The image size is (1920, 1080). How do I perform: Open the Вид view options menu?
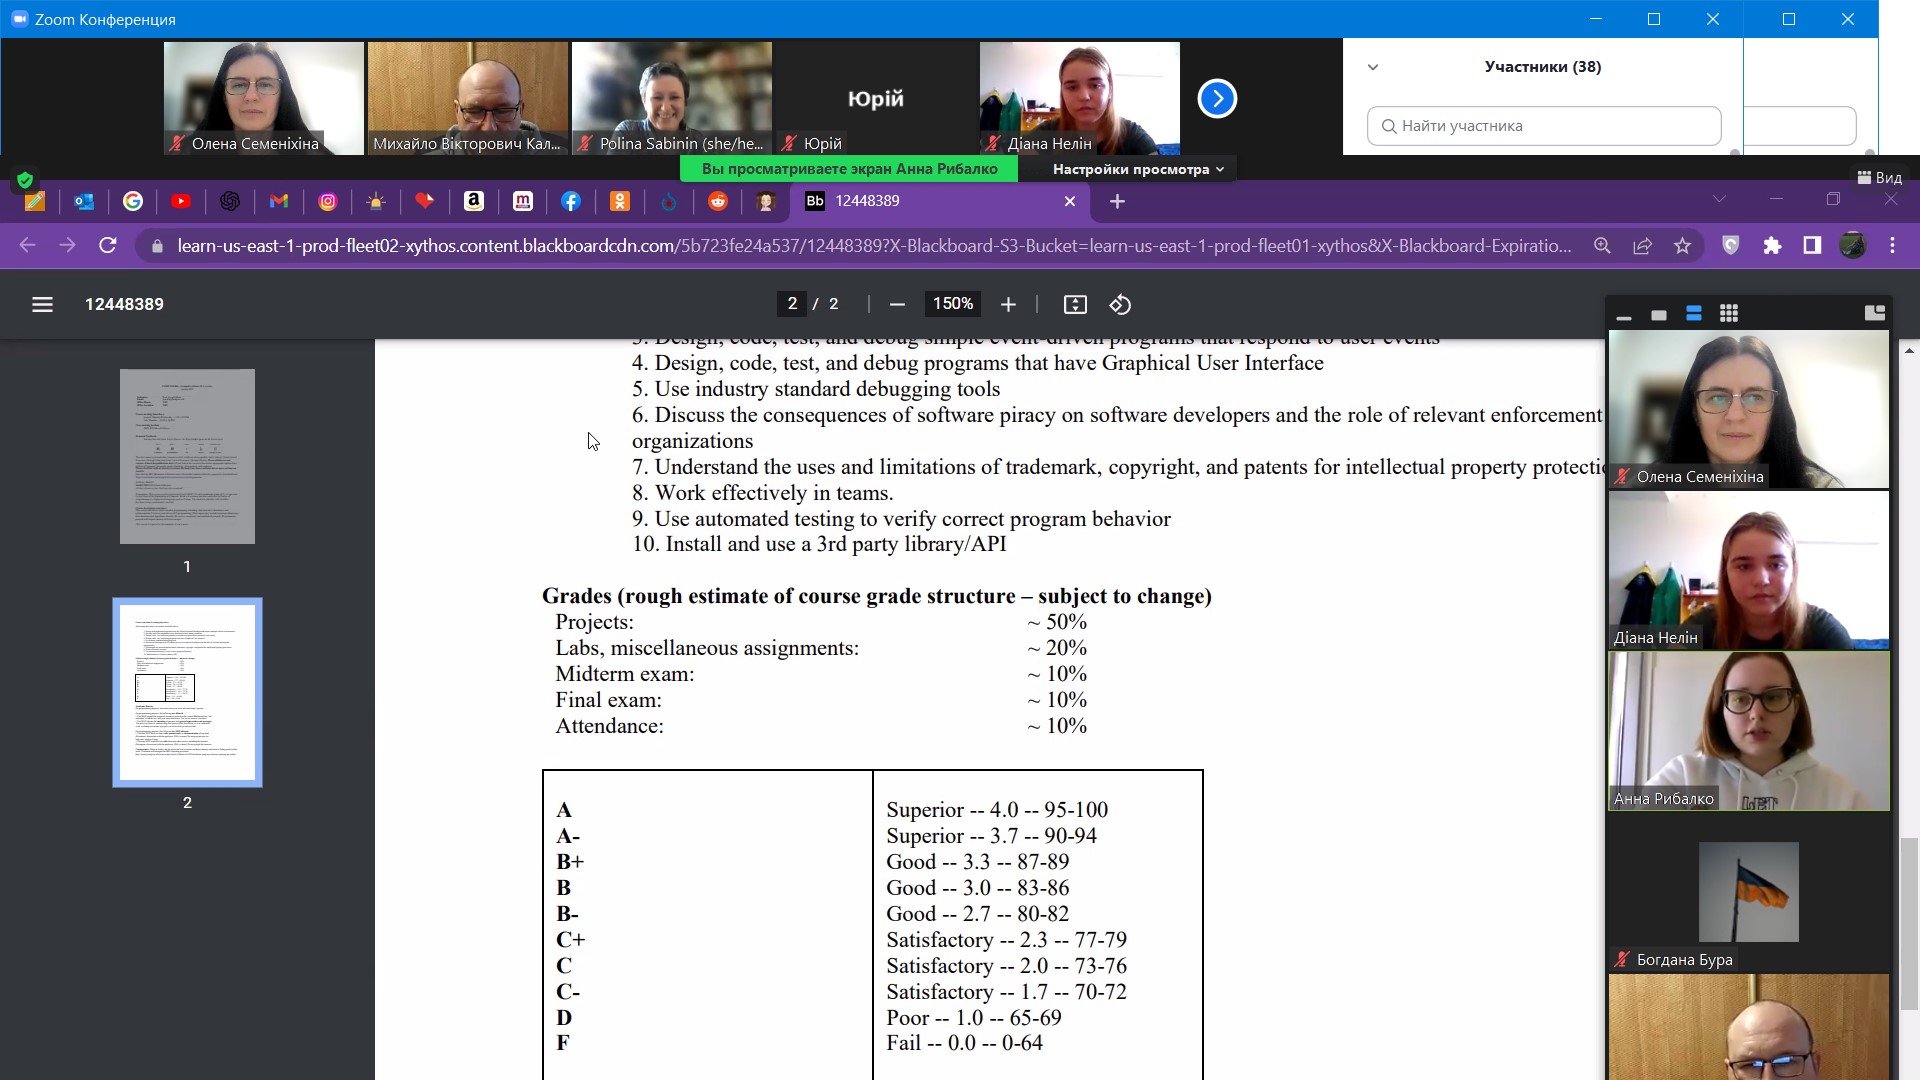[x=1879, y=177]
